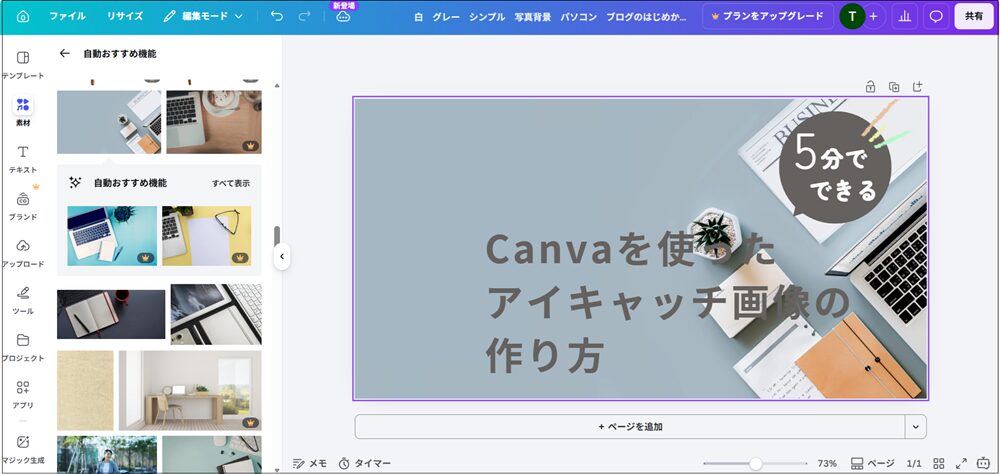This screenshot has height=474, width=1000.
Task: Click the 写真背景 tag in the title
Action: pyautogui.click(x=533, y=17)
